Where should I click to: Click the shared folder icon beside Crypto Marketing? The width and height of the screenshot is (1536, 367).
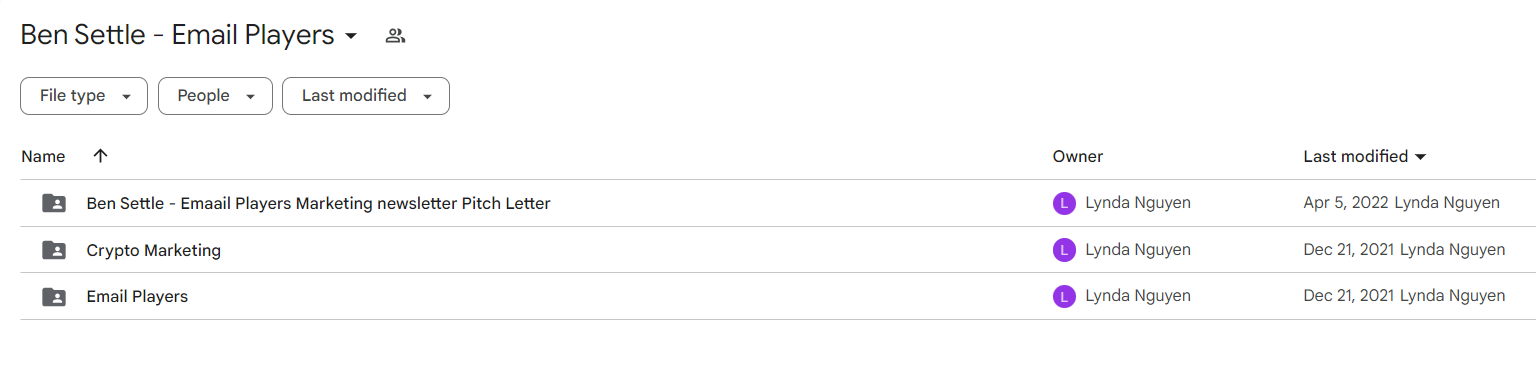tap(54, 250)
